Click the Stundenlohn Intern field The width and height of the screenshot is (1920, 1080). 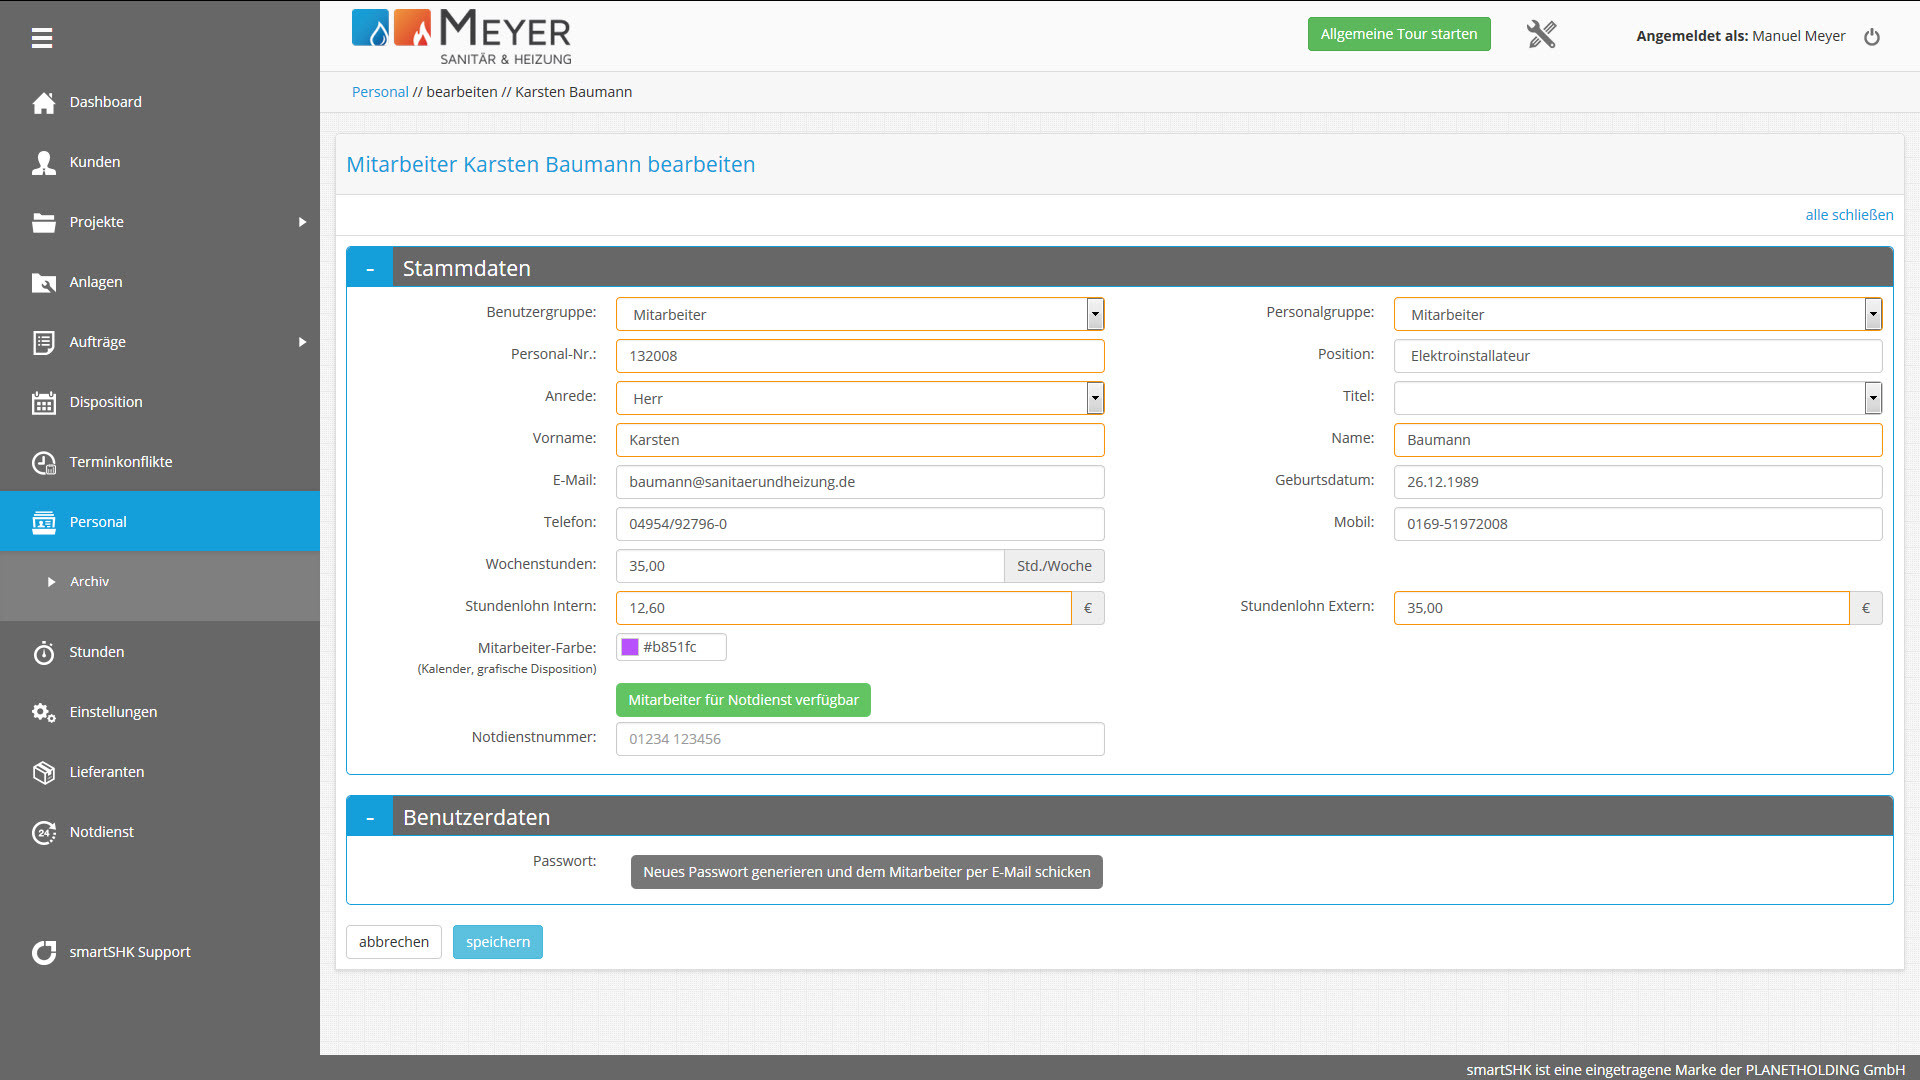coord(843,608)
